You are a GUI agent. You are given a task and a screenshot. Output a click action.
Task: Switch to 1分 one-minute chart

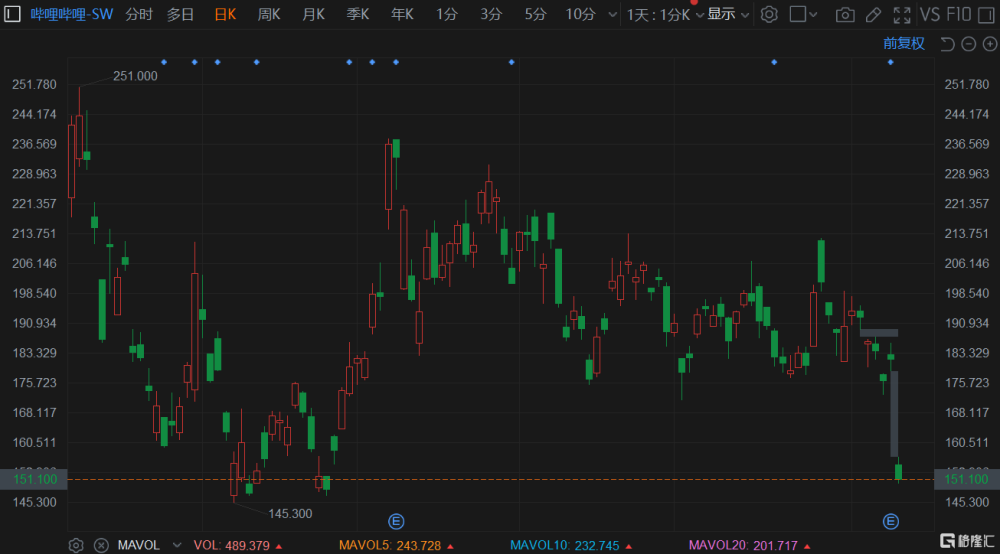click(447, 14)
